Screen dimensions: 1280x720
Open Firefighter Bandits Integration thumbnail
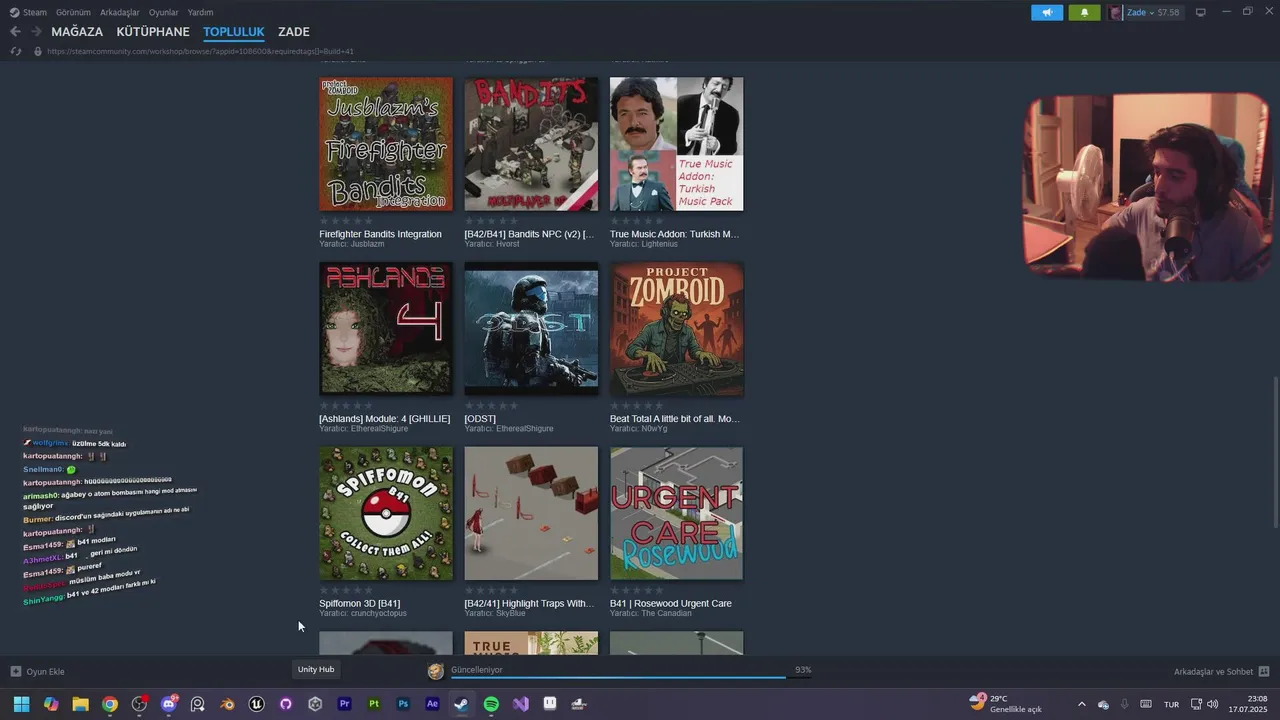coord(386,144)
